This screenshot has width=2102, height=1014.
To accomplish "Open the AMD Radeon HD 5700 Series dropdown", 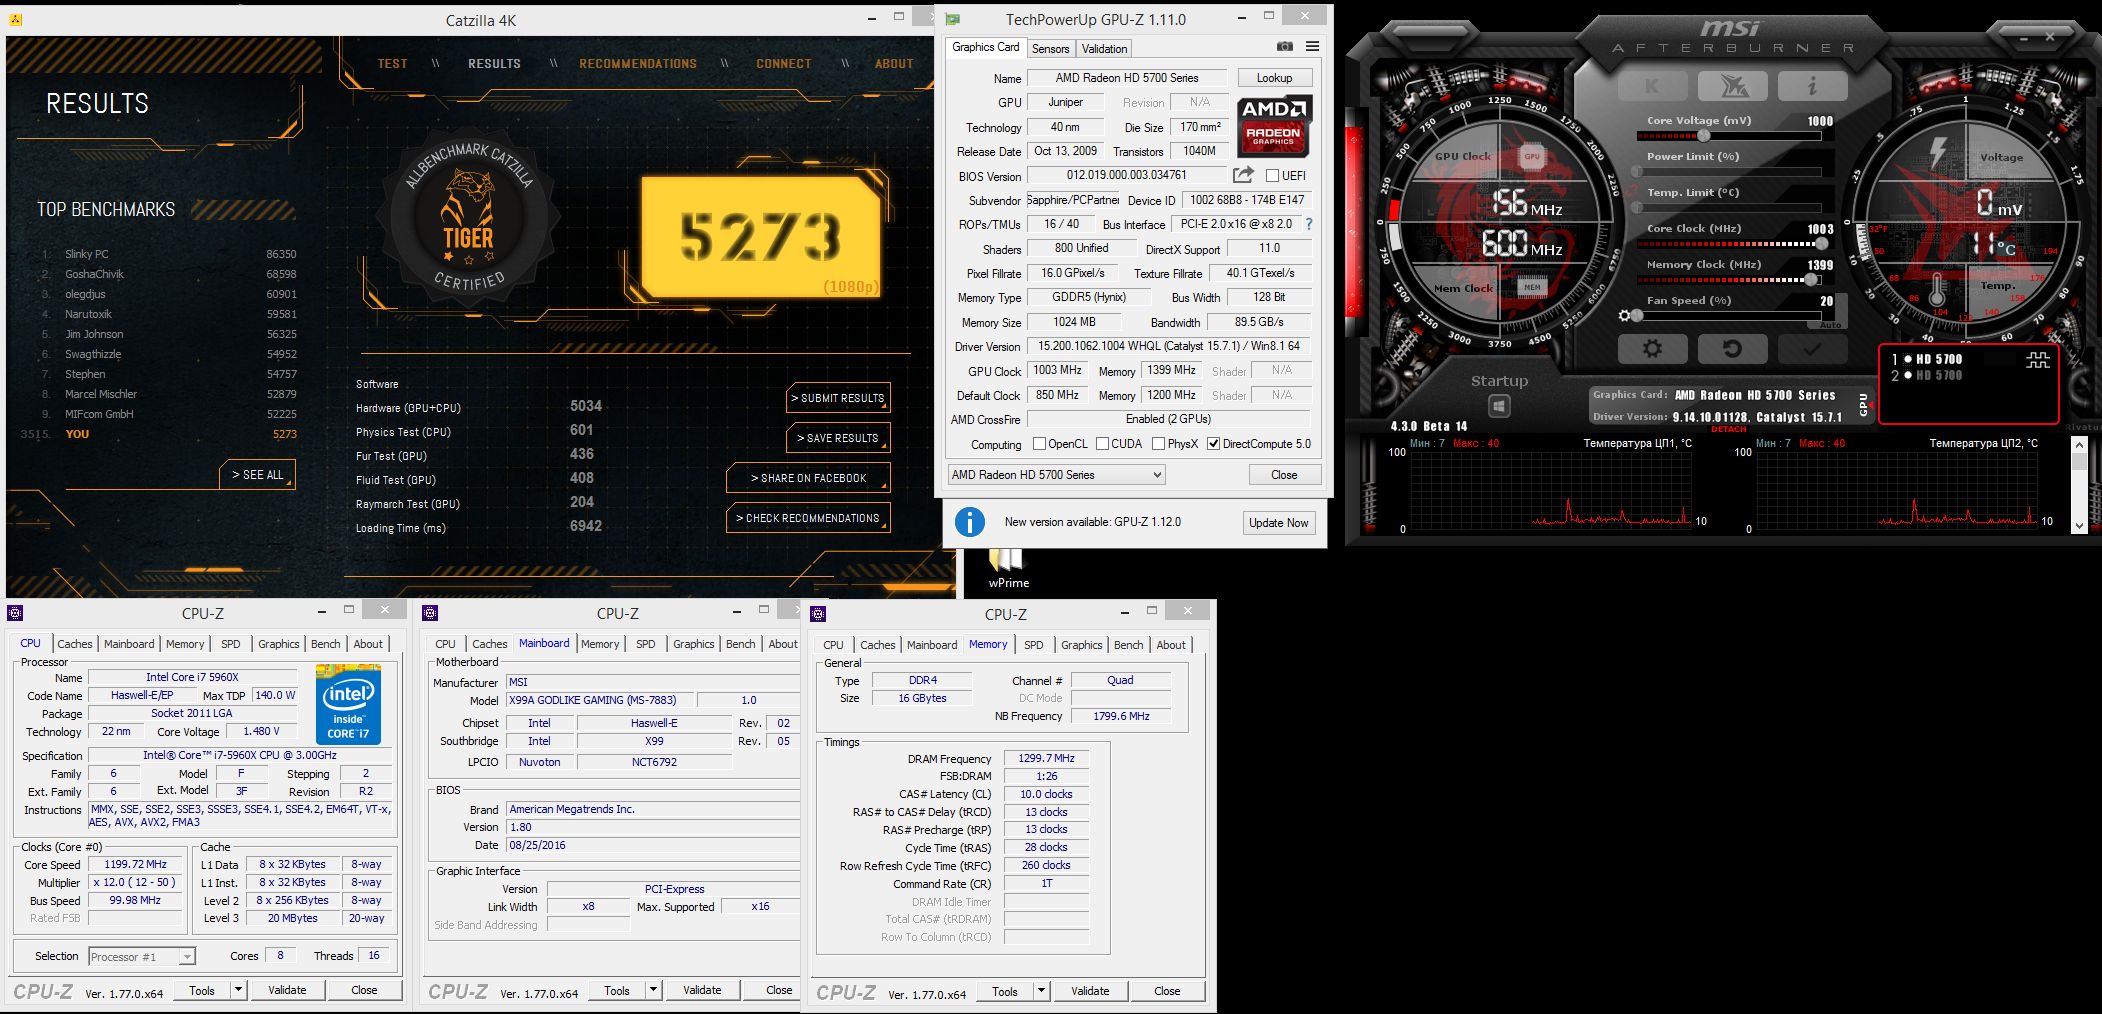I will click(x=1056, y=475).
